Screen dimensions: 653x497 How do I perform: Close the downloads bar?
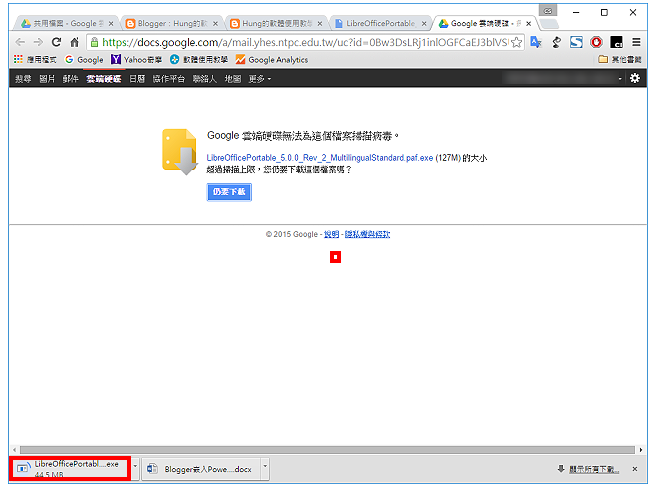point(635,469)
